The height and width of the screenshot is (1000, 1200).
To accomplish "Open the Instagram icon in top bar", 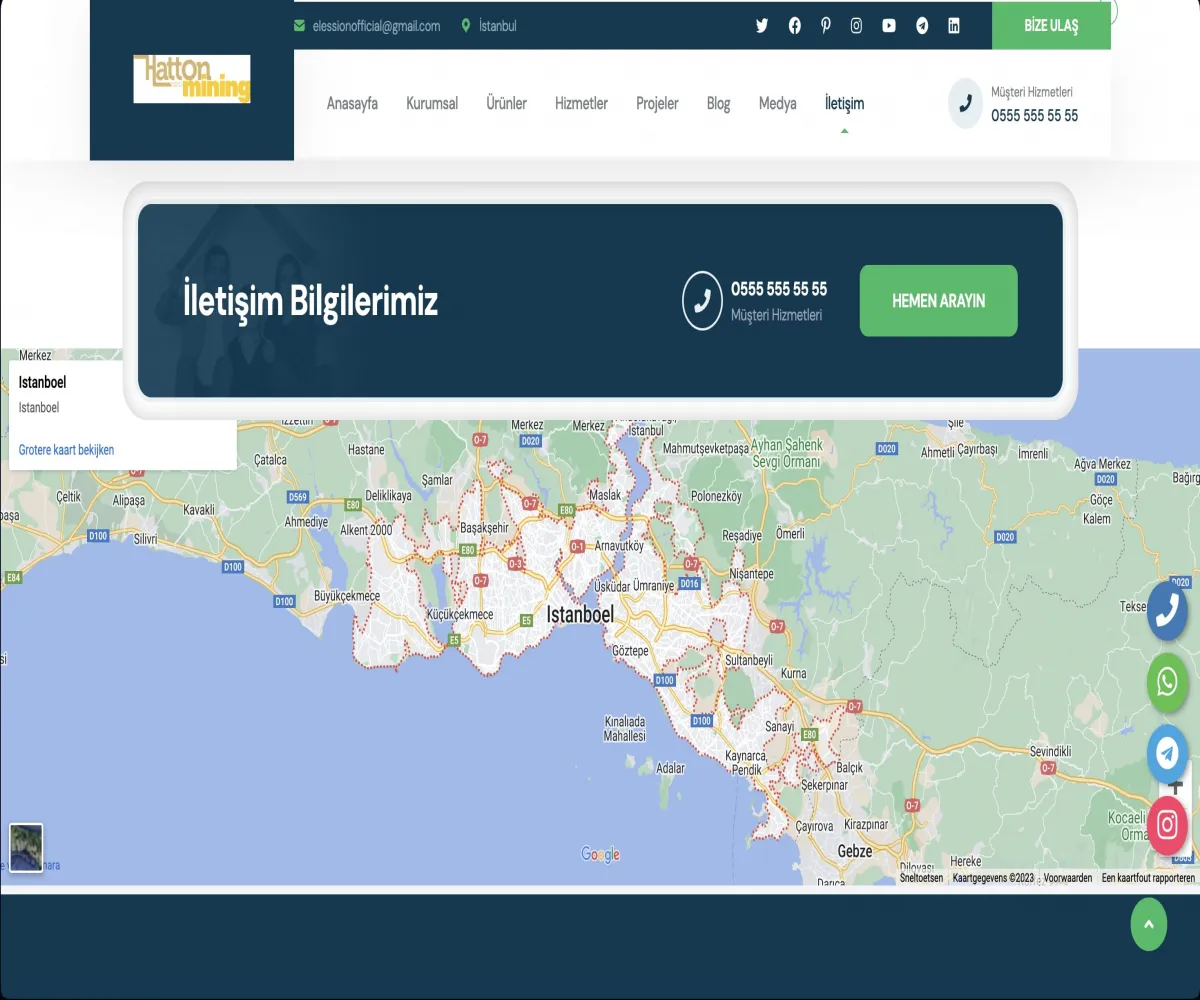I will coord(856,26).
